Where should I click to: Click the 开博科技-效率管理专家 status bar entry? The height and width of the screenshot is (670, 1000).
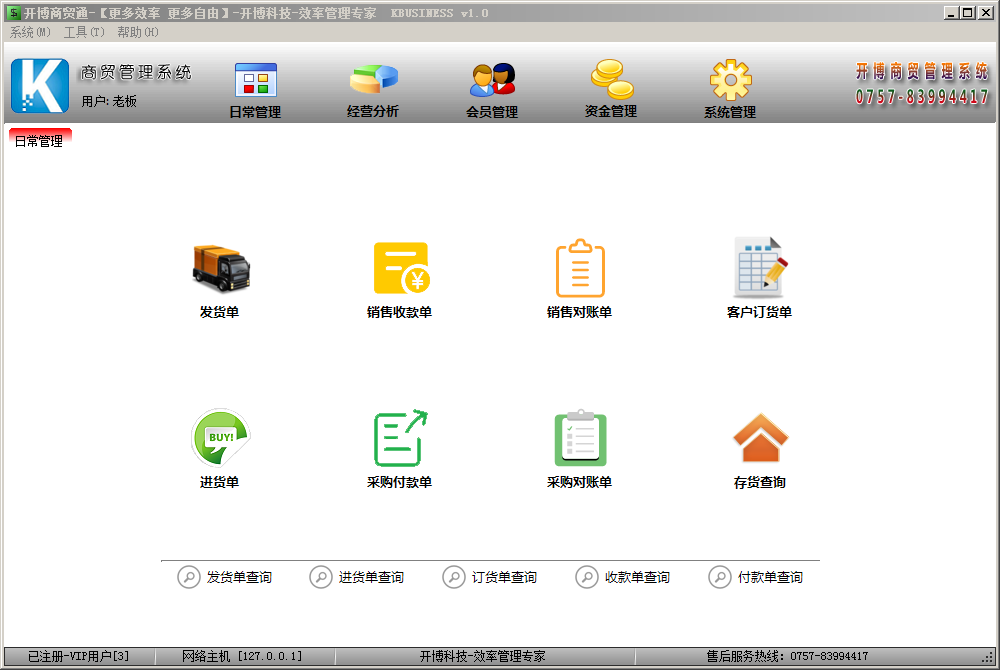483,656
